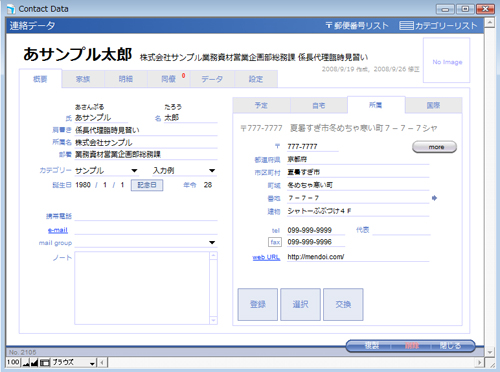Toggle the status area icon in bottom bar
This screenshot has height=372, width=500.
45,362
